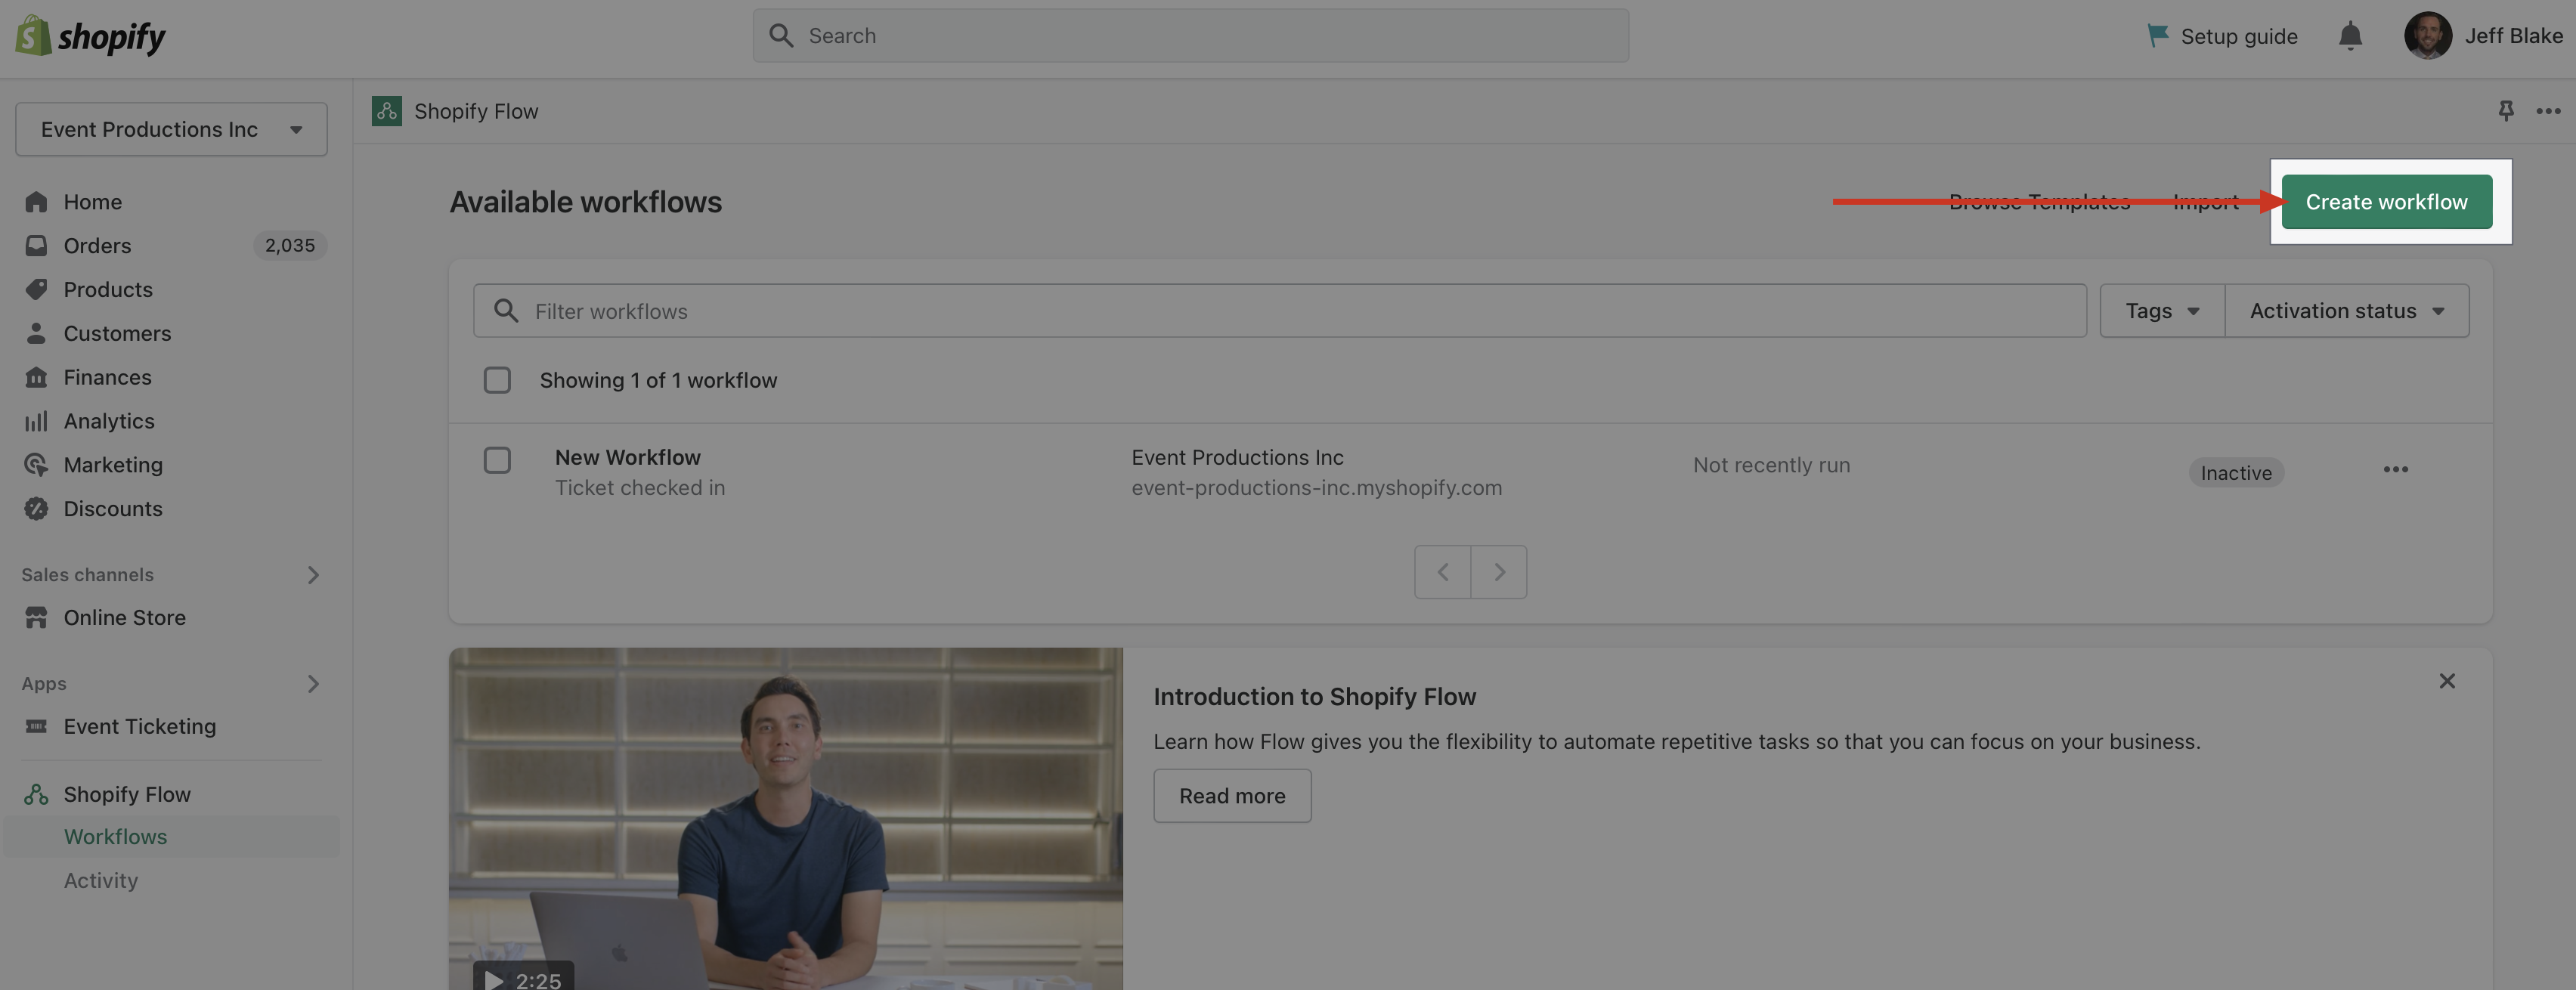Screen dimensions: 2576x990
Task: Click the Inactive status badge
Action: [x=2236, y=473]
